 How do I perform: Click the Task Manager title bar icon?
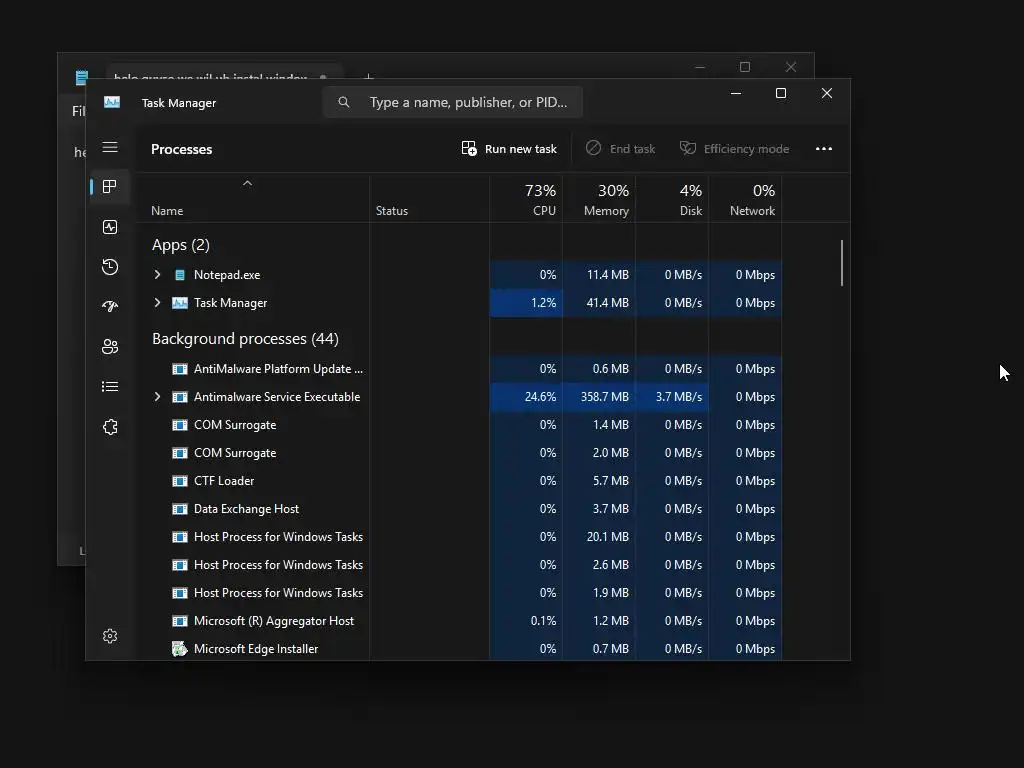[x=112, y=103]
